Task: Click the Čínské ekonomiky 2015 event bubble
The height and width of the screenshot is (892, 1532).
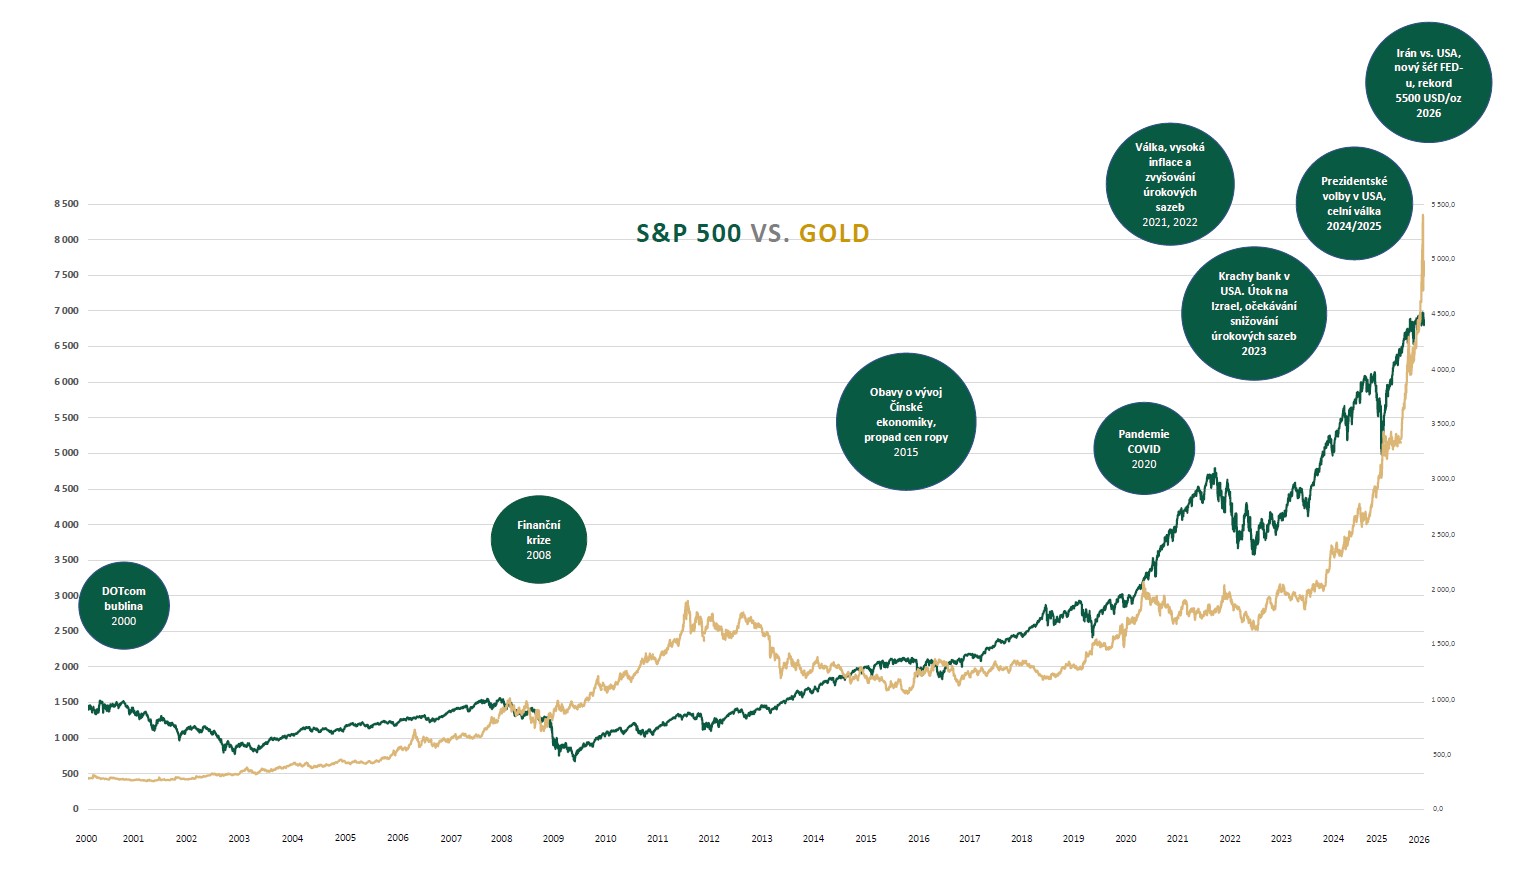Action: tap(906, 422)
